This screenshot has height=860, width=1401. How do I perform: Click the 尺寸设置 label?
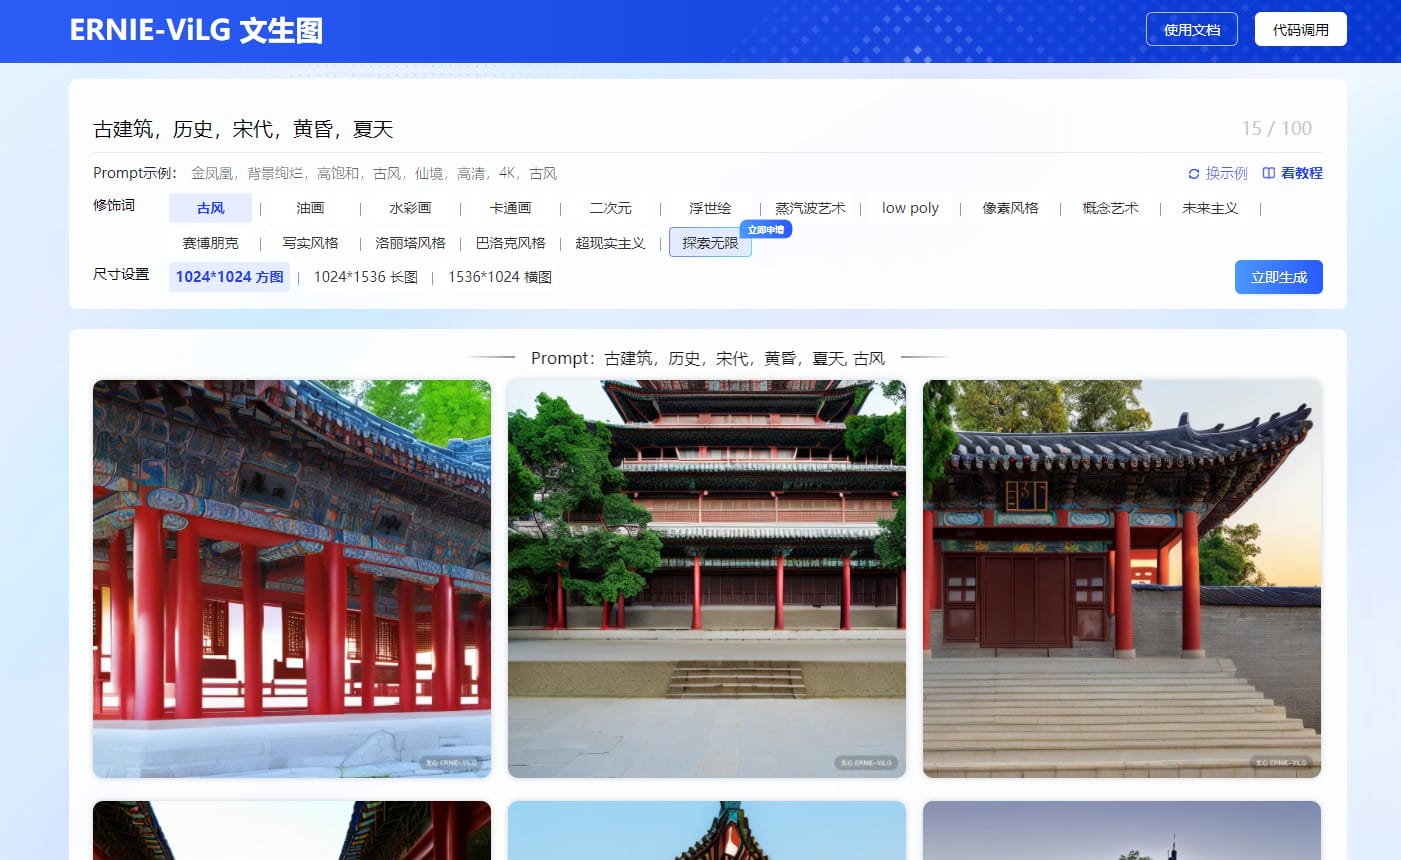point(121,274)
